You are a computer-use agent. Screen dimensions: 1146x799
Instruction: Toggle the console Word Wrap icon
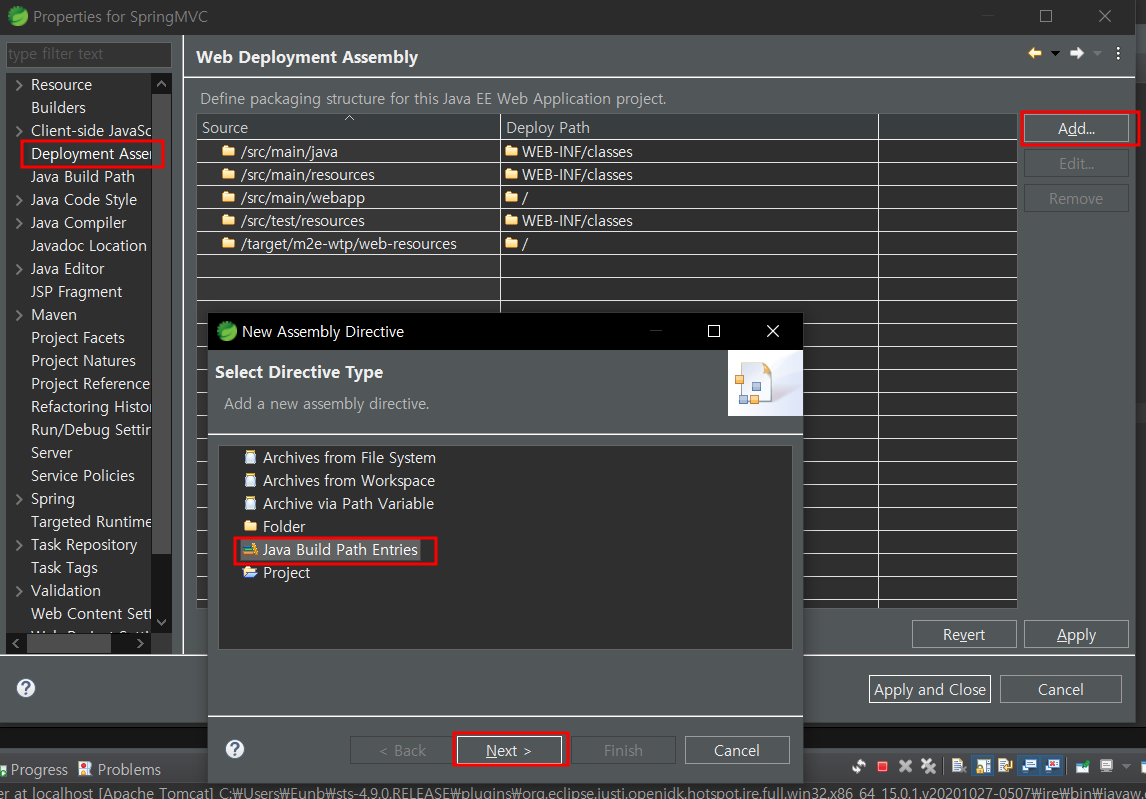click(1006, 766)
